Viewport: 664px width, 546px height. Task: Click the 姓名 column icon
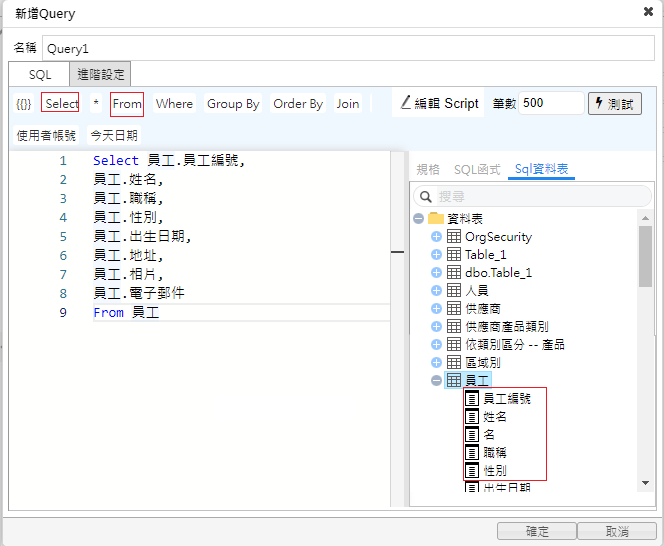[472, 417]
